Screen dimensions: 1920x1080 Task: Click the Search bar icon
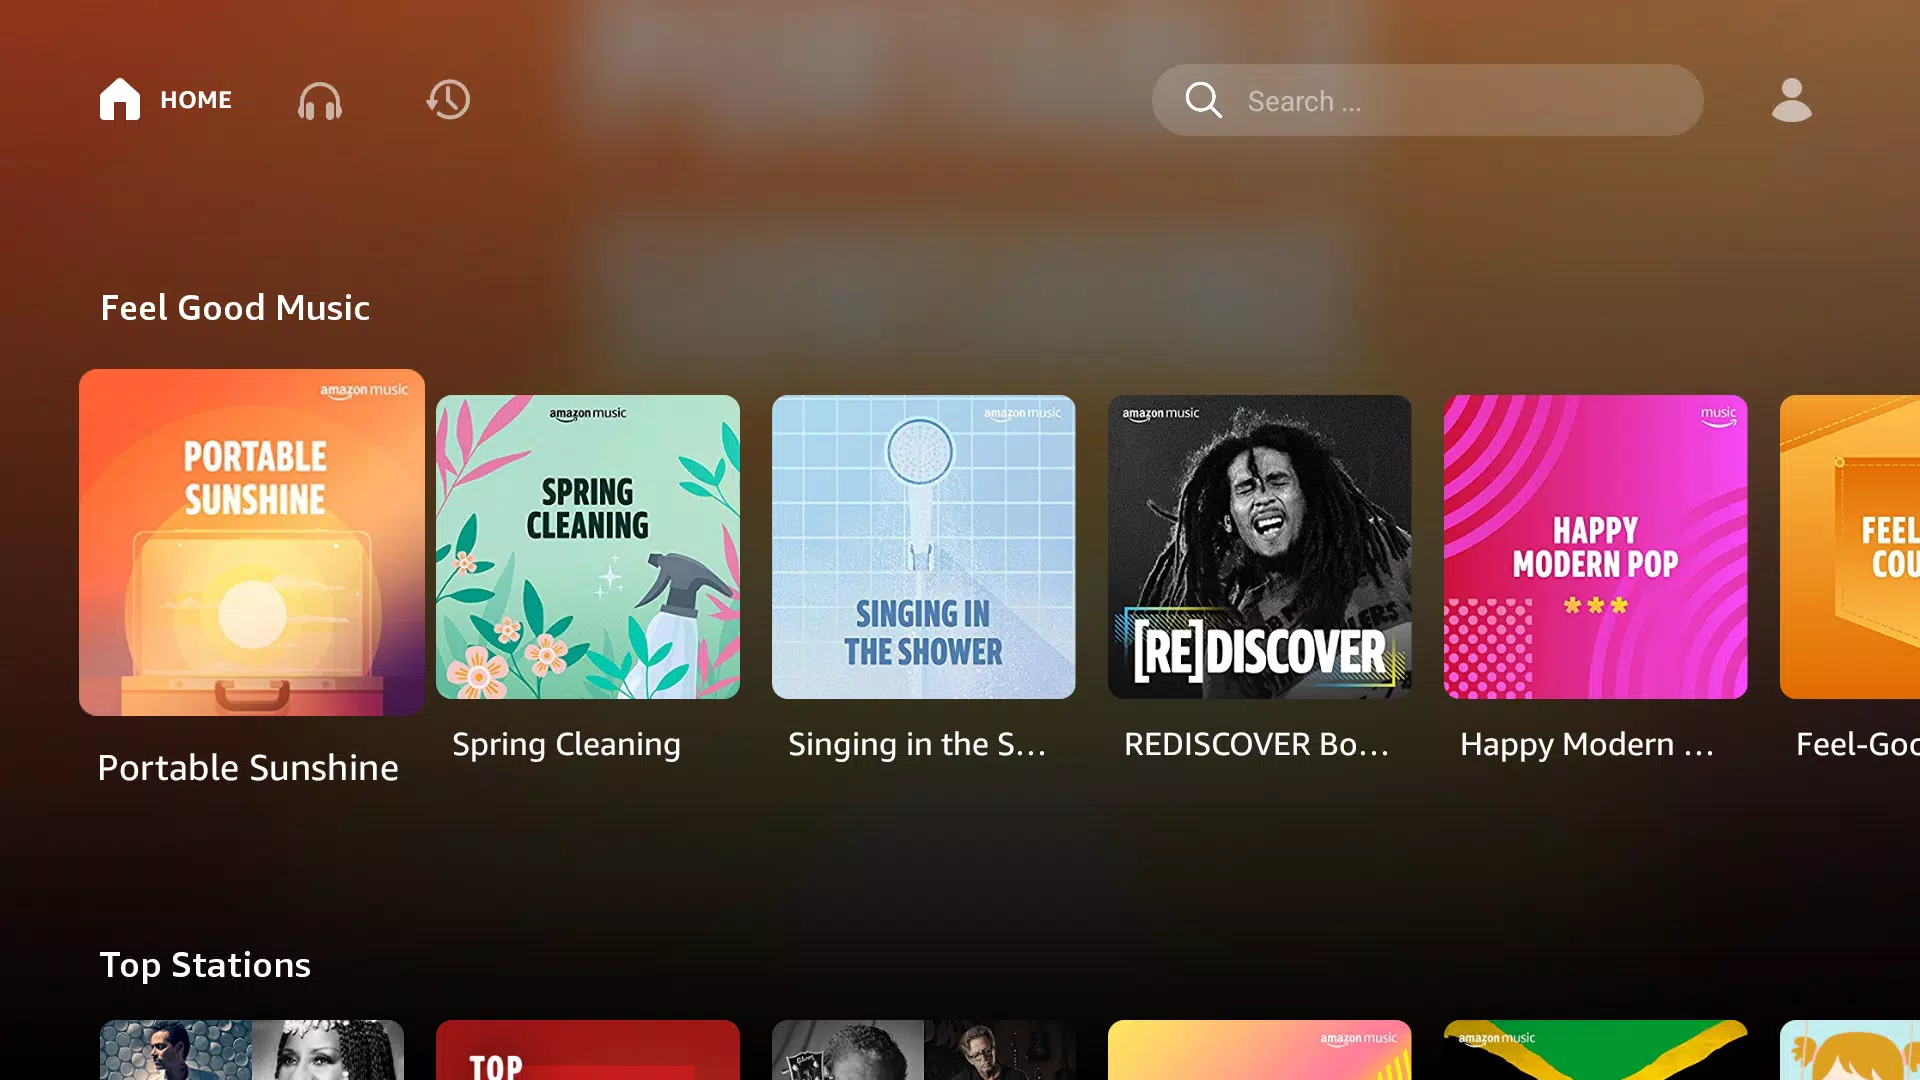point(1201,100)
